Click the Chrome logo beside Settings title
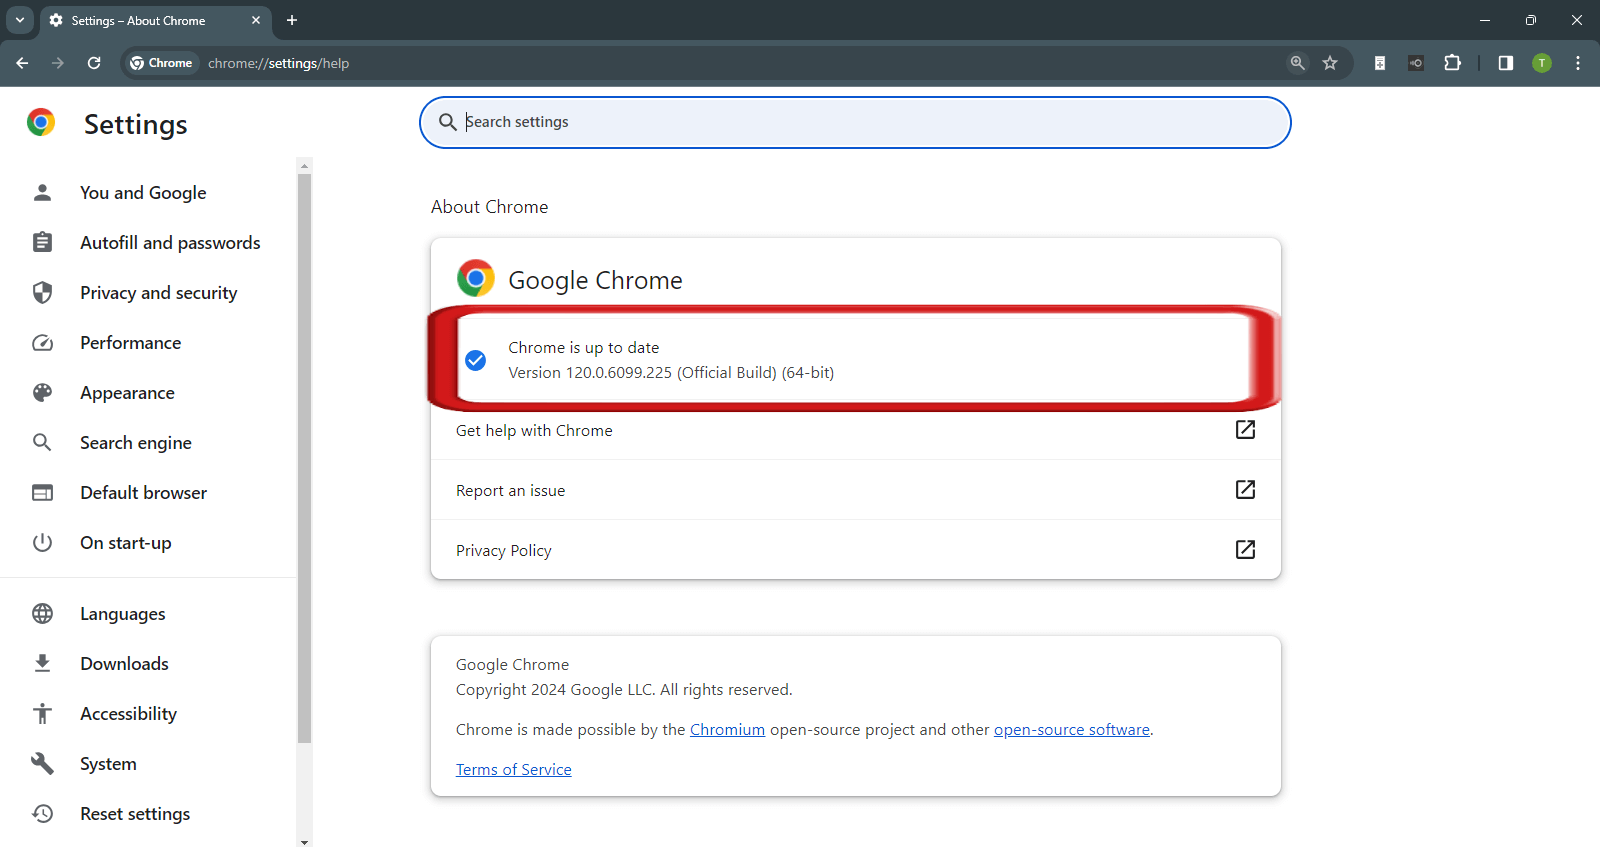The image size is (1600, 847). click(41, 122)
